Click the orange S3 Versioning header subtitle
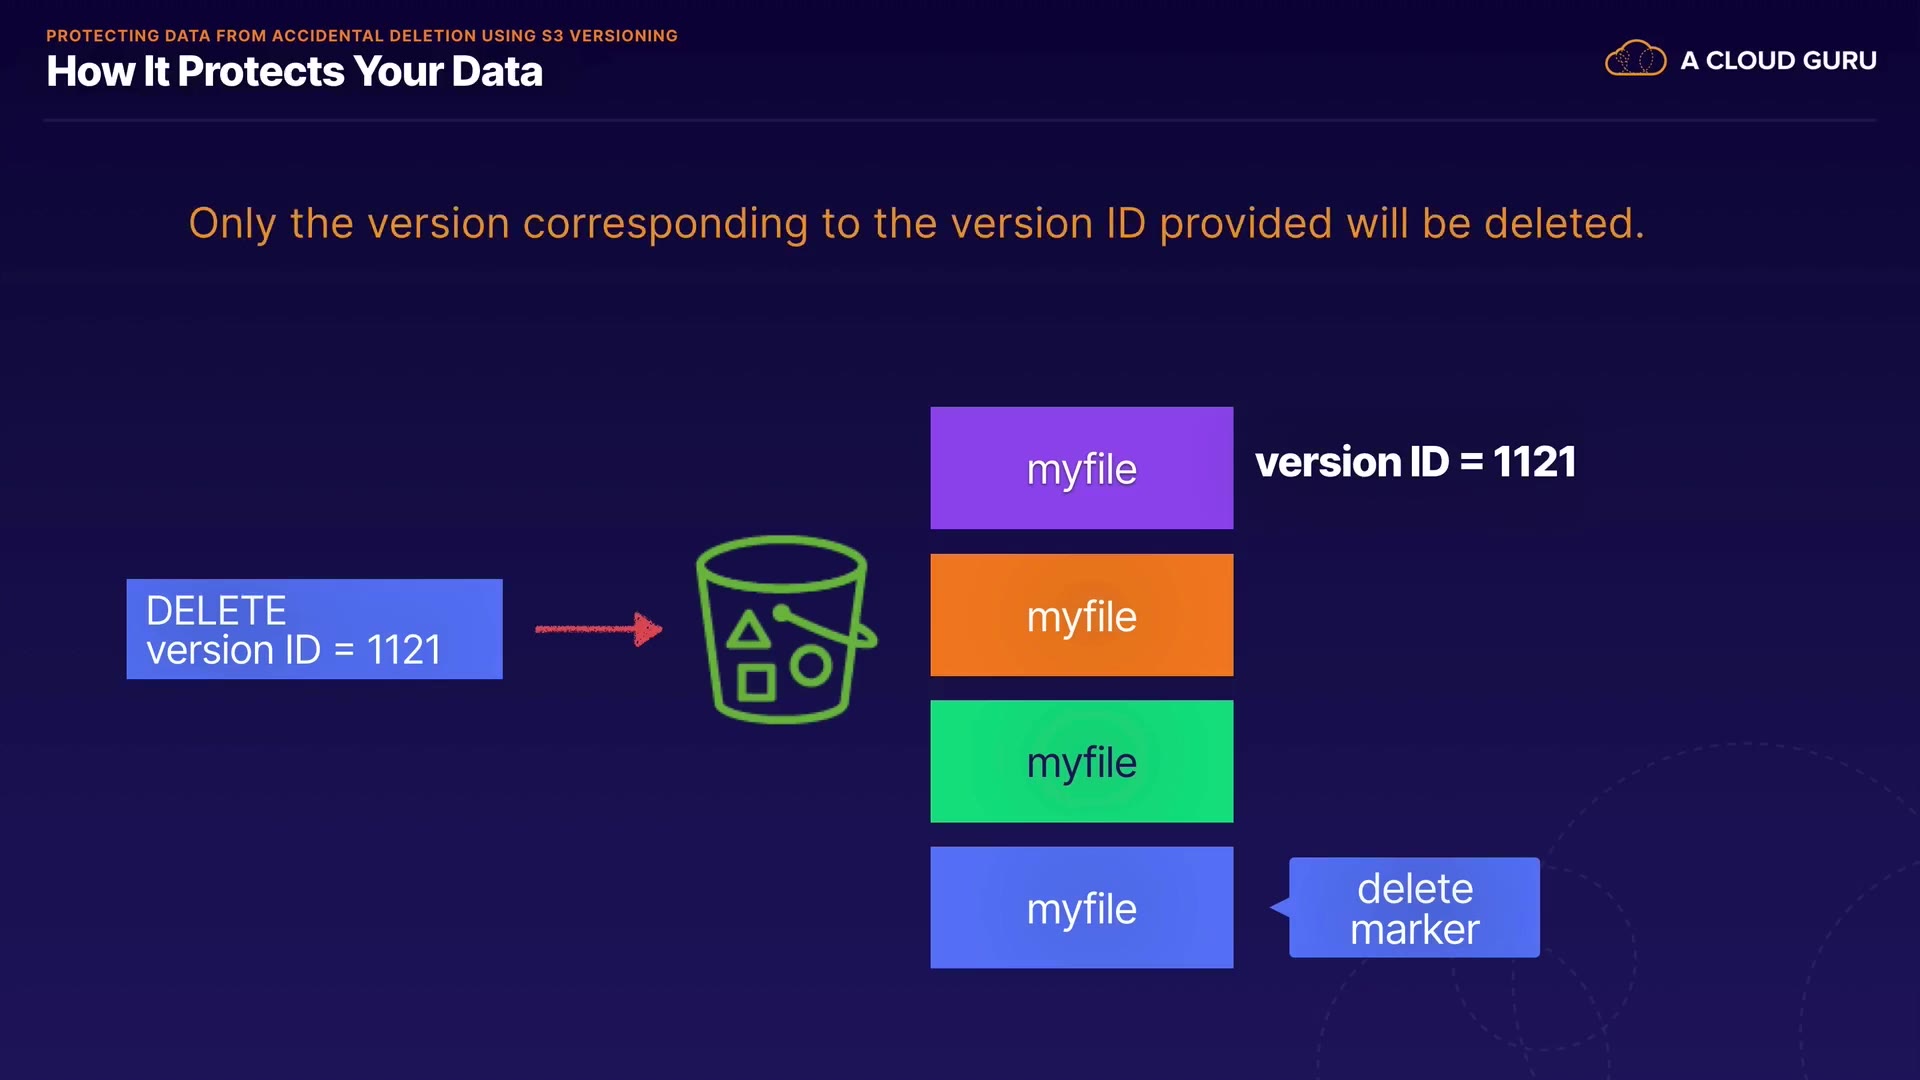 (361, 36)
